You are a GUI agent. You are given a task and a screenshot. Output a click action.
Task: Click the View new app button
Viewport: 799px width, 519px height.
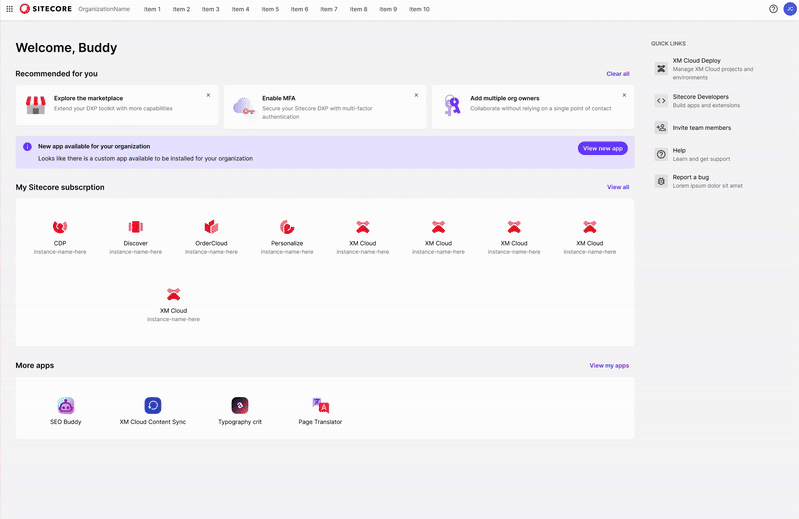[x=602, y=148]
